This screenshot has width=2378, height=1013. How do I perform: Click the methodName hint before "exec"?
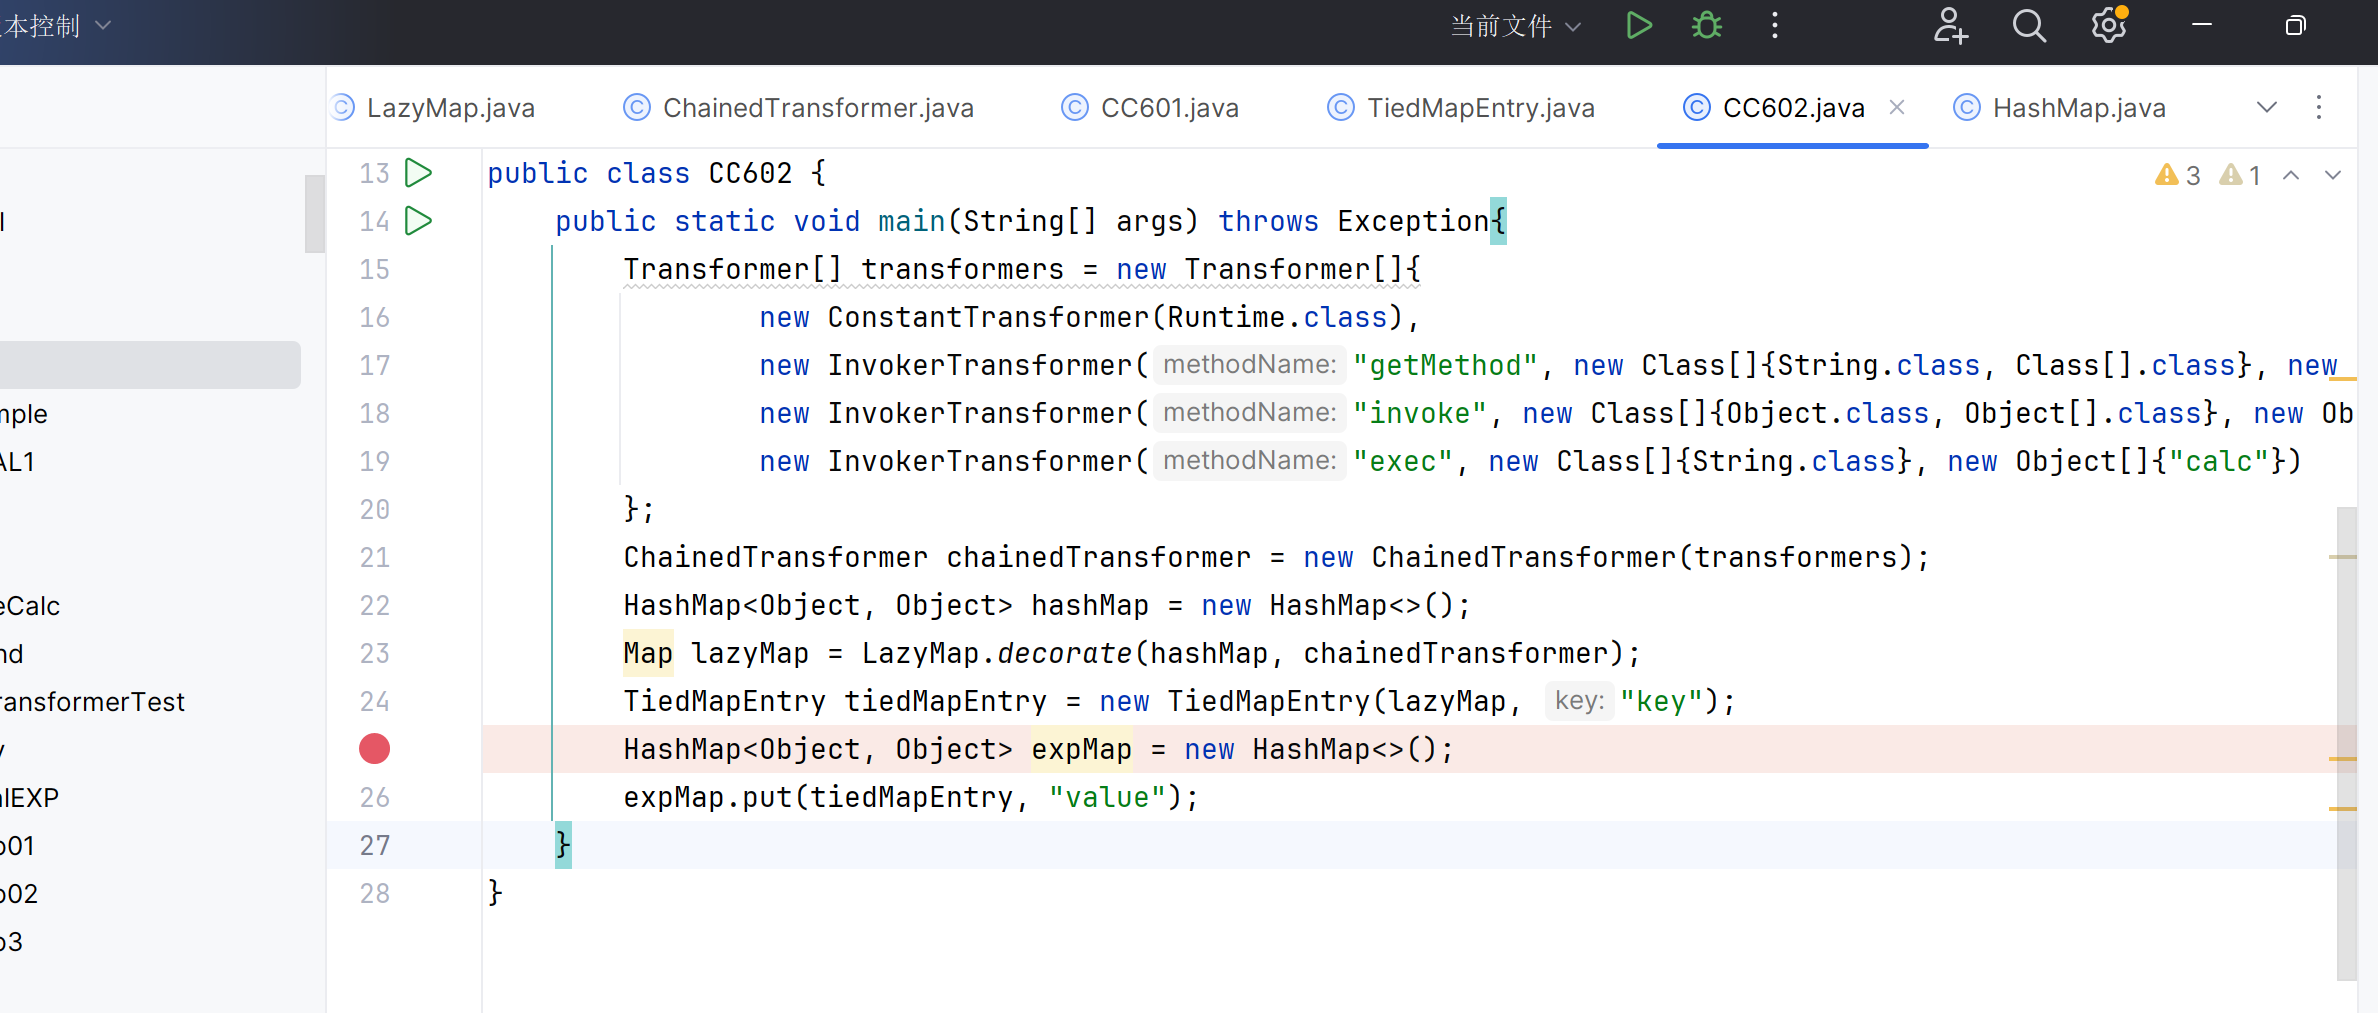[1249, 461]
